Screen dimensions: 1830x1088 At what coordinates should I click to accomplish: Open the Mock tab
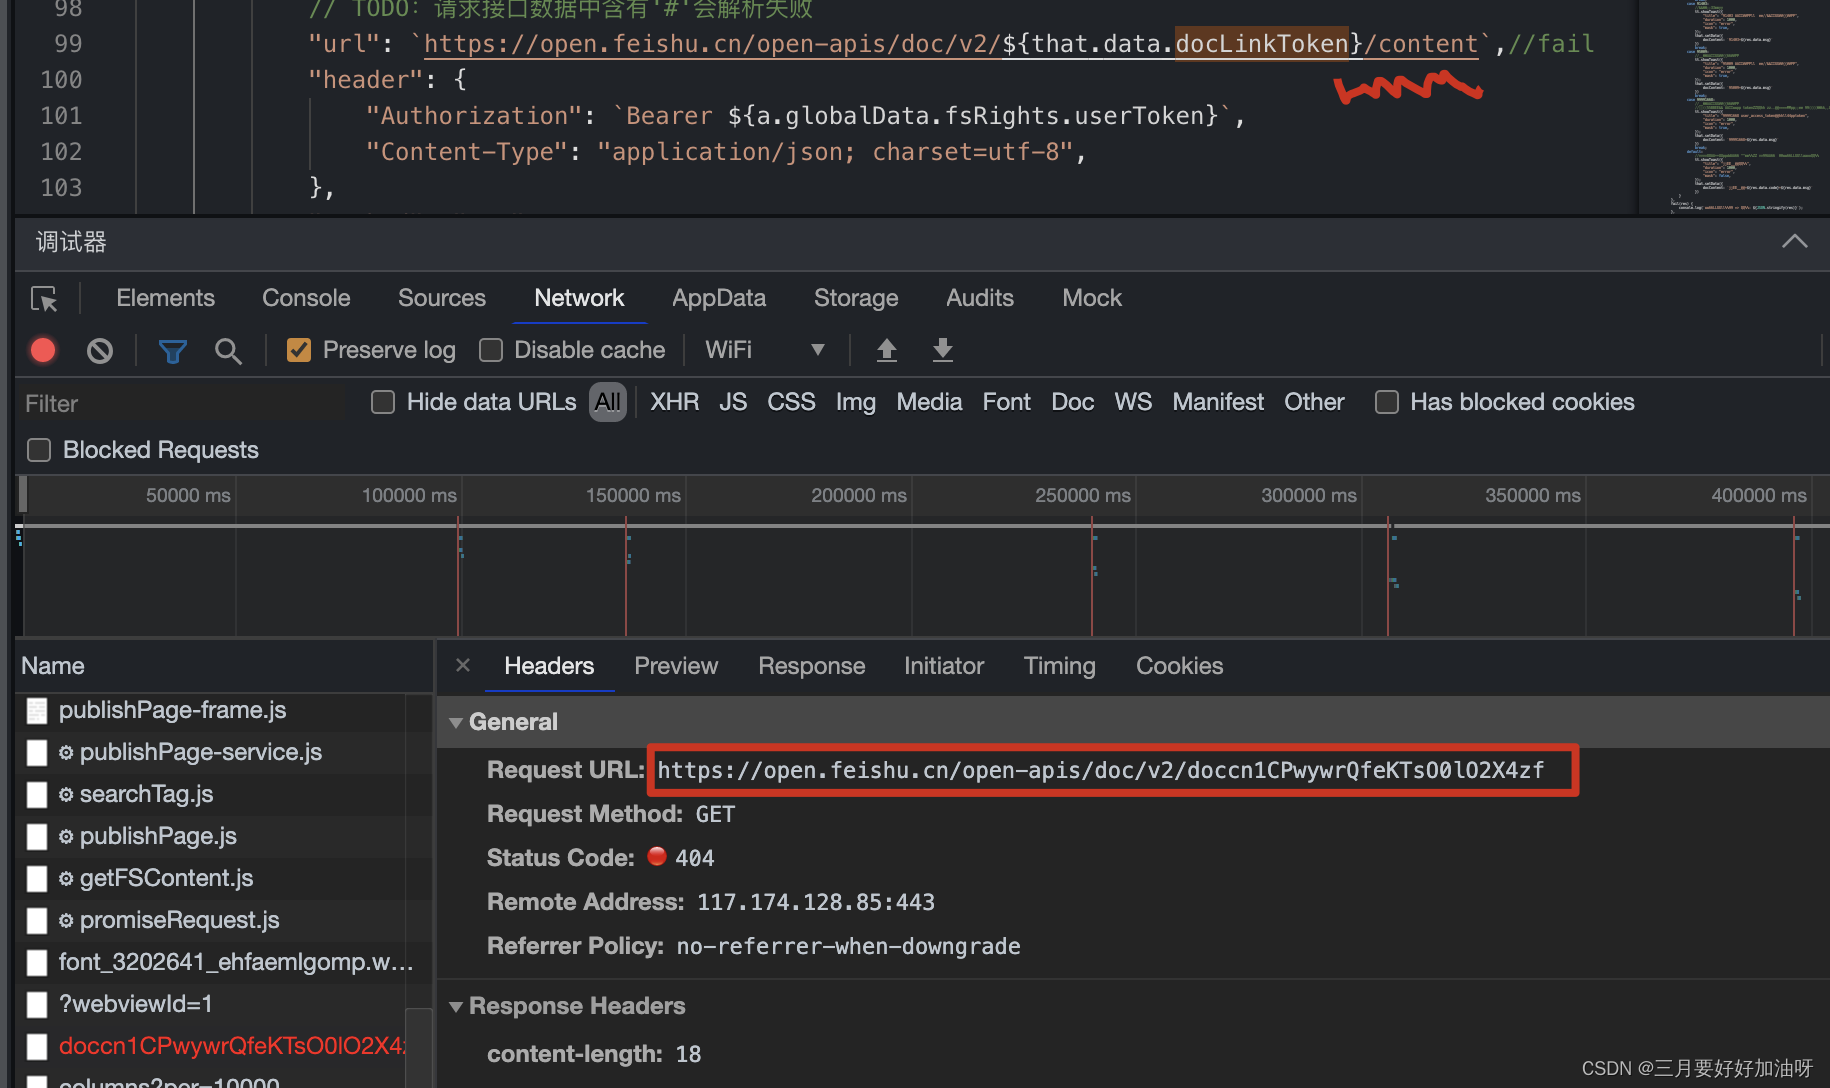tap(1092, 298)
